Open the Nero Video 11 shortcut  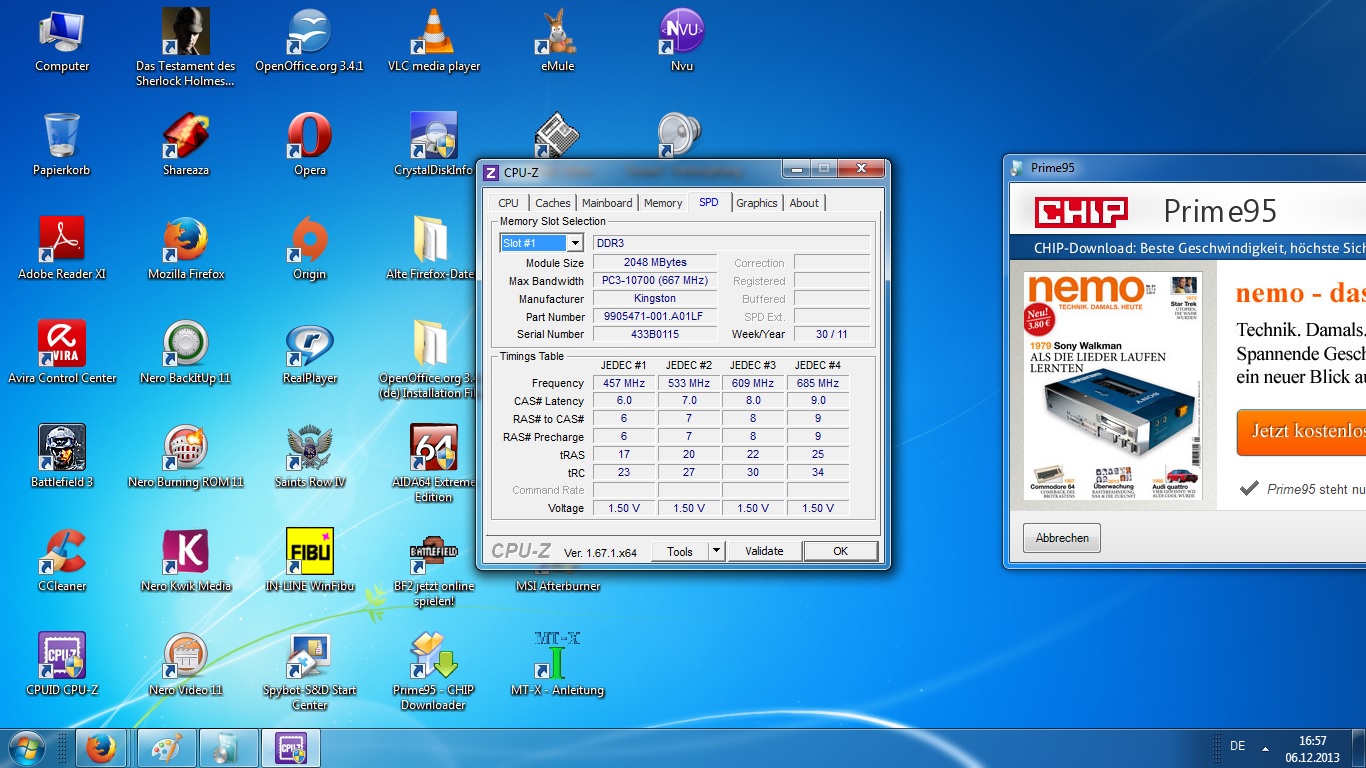(x=186, y=664)
